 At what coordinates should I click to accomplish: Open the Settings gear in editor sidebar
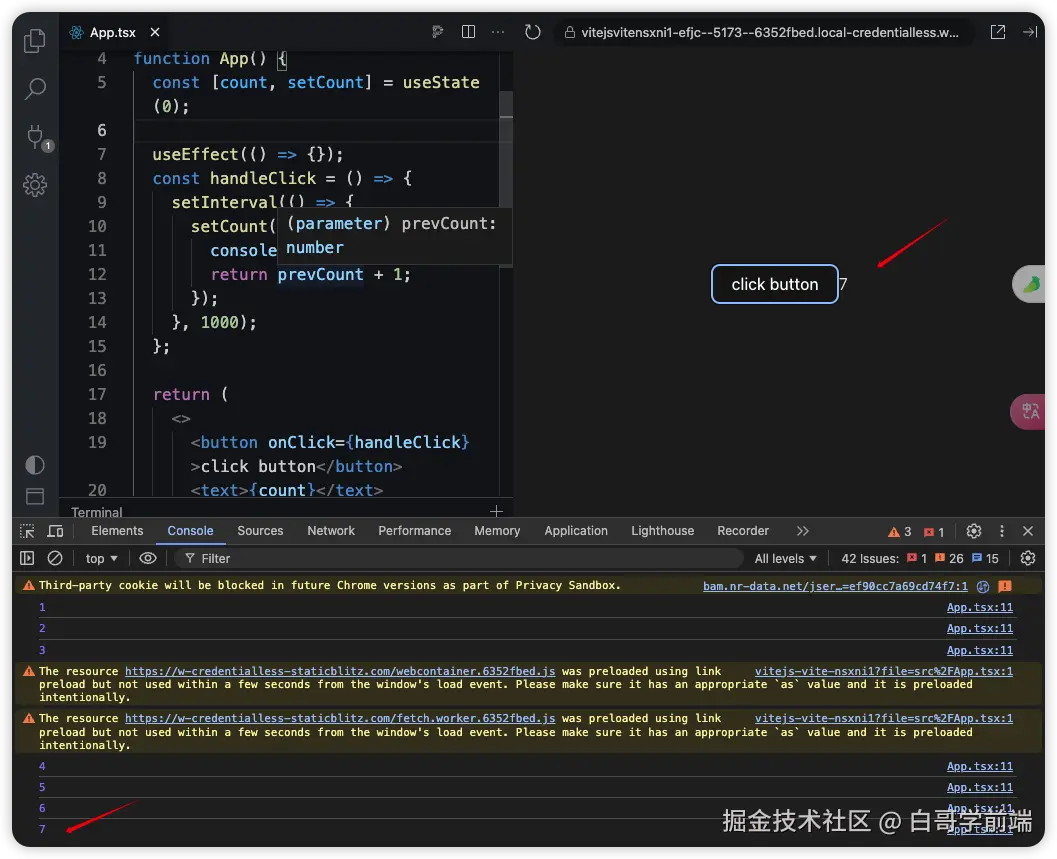click(x=35, y=185)
